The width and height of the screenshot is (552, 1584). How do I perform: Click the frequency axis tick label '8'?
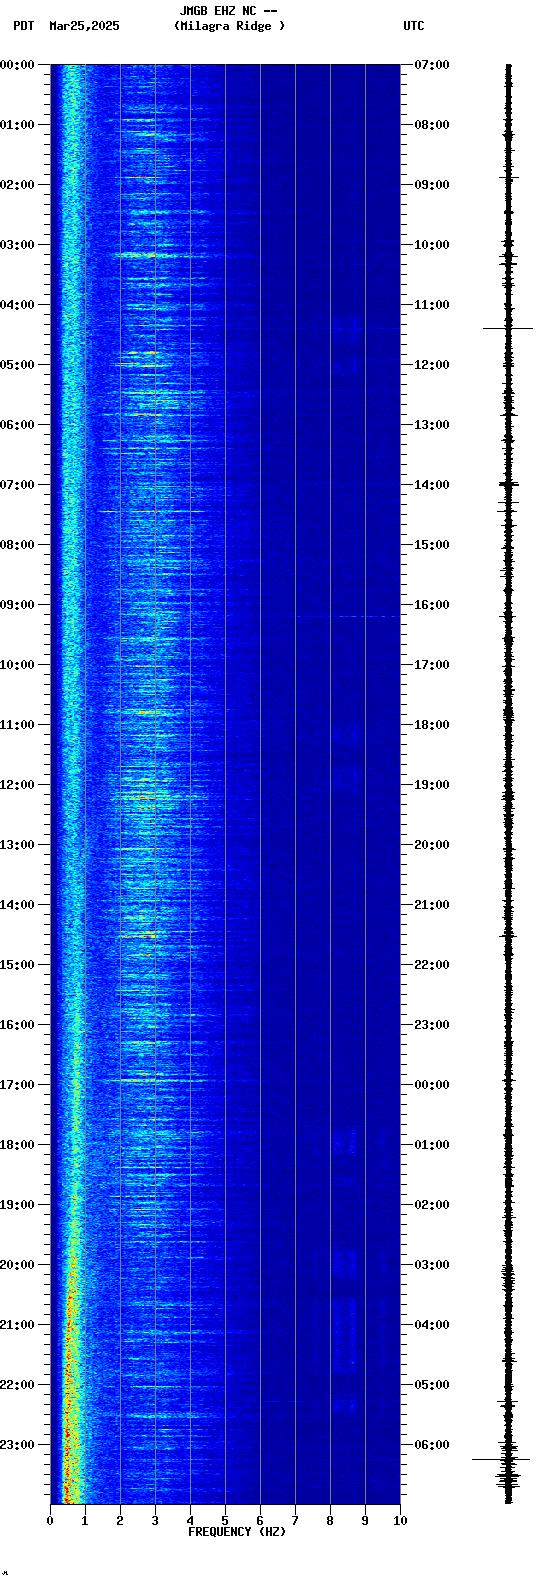click(330, 1521)
